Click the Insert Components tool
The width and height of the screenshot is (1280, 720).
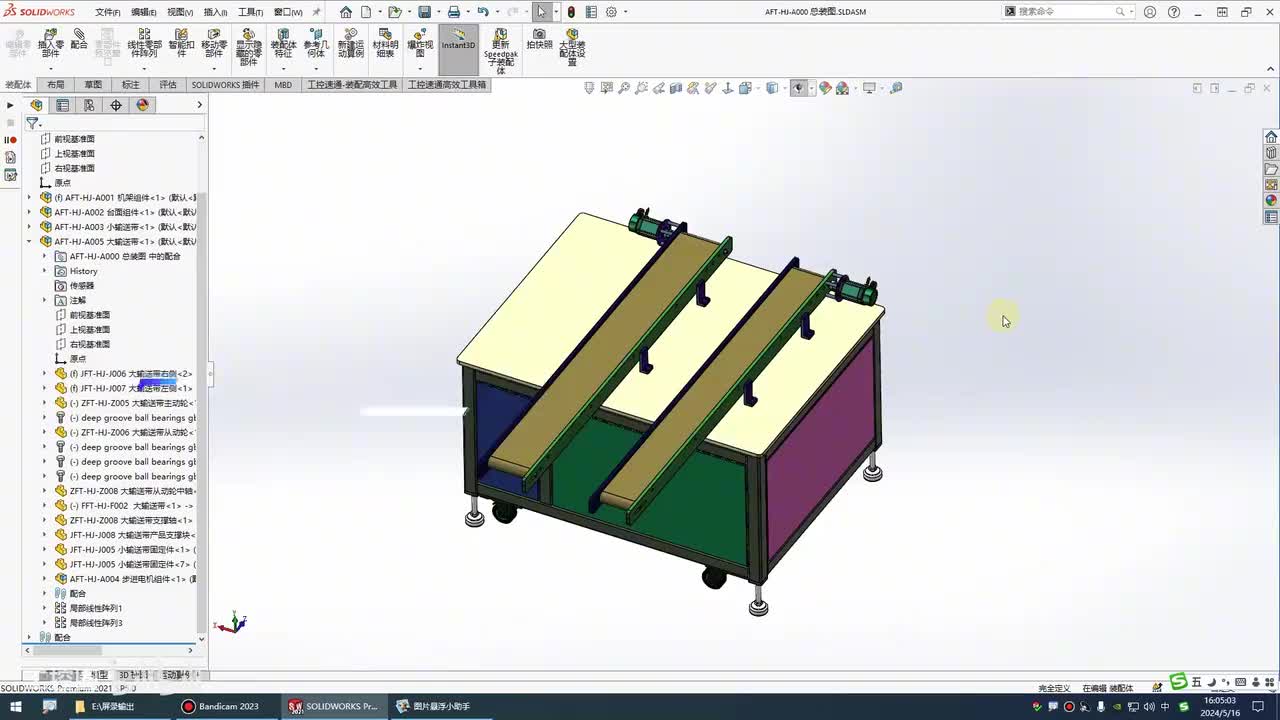pyautogui.click(x=51, y=44)
